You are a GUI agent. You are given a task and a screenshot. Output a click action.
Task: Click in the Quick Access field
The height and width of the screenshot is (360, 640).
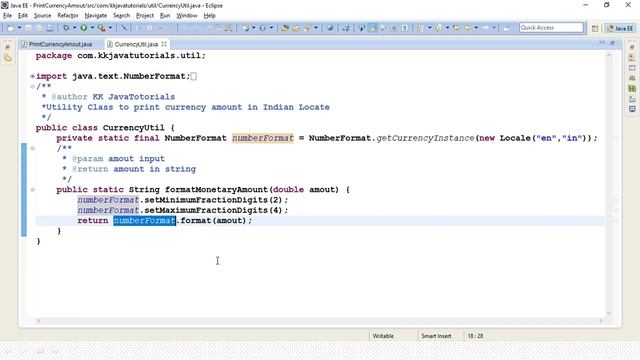551,27
